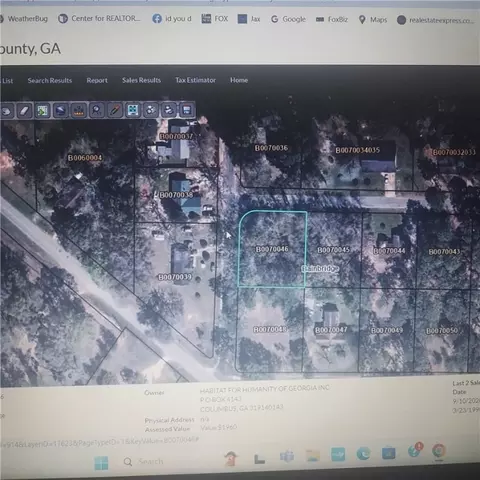Open the Teams taskbar icon
The height and width of the screenshot is (480, 480).
click(287, 456)
